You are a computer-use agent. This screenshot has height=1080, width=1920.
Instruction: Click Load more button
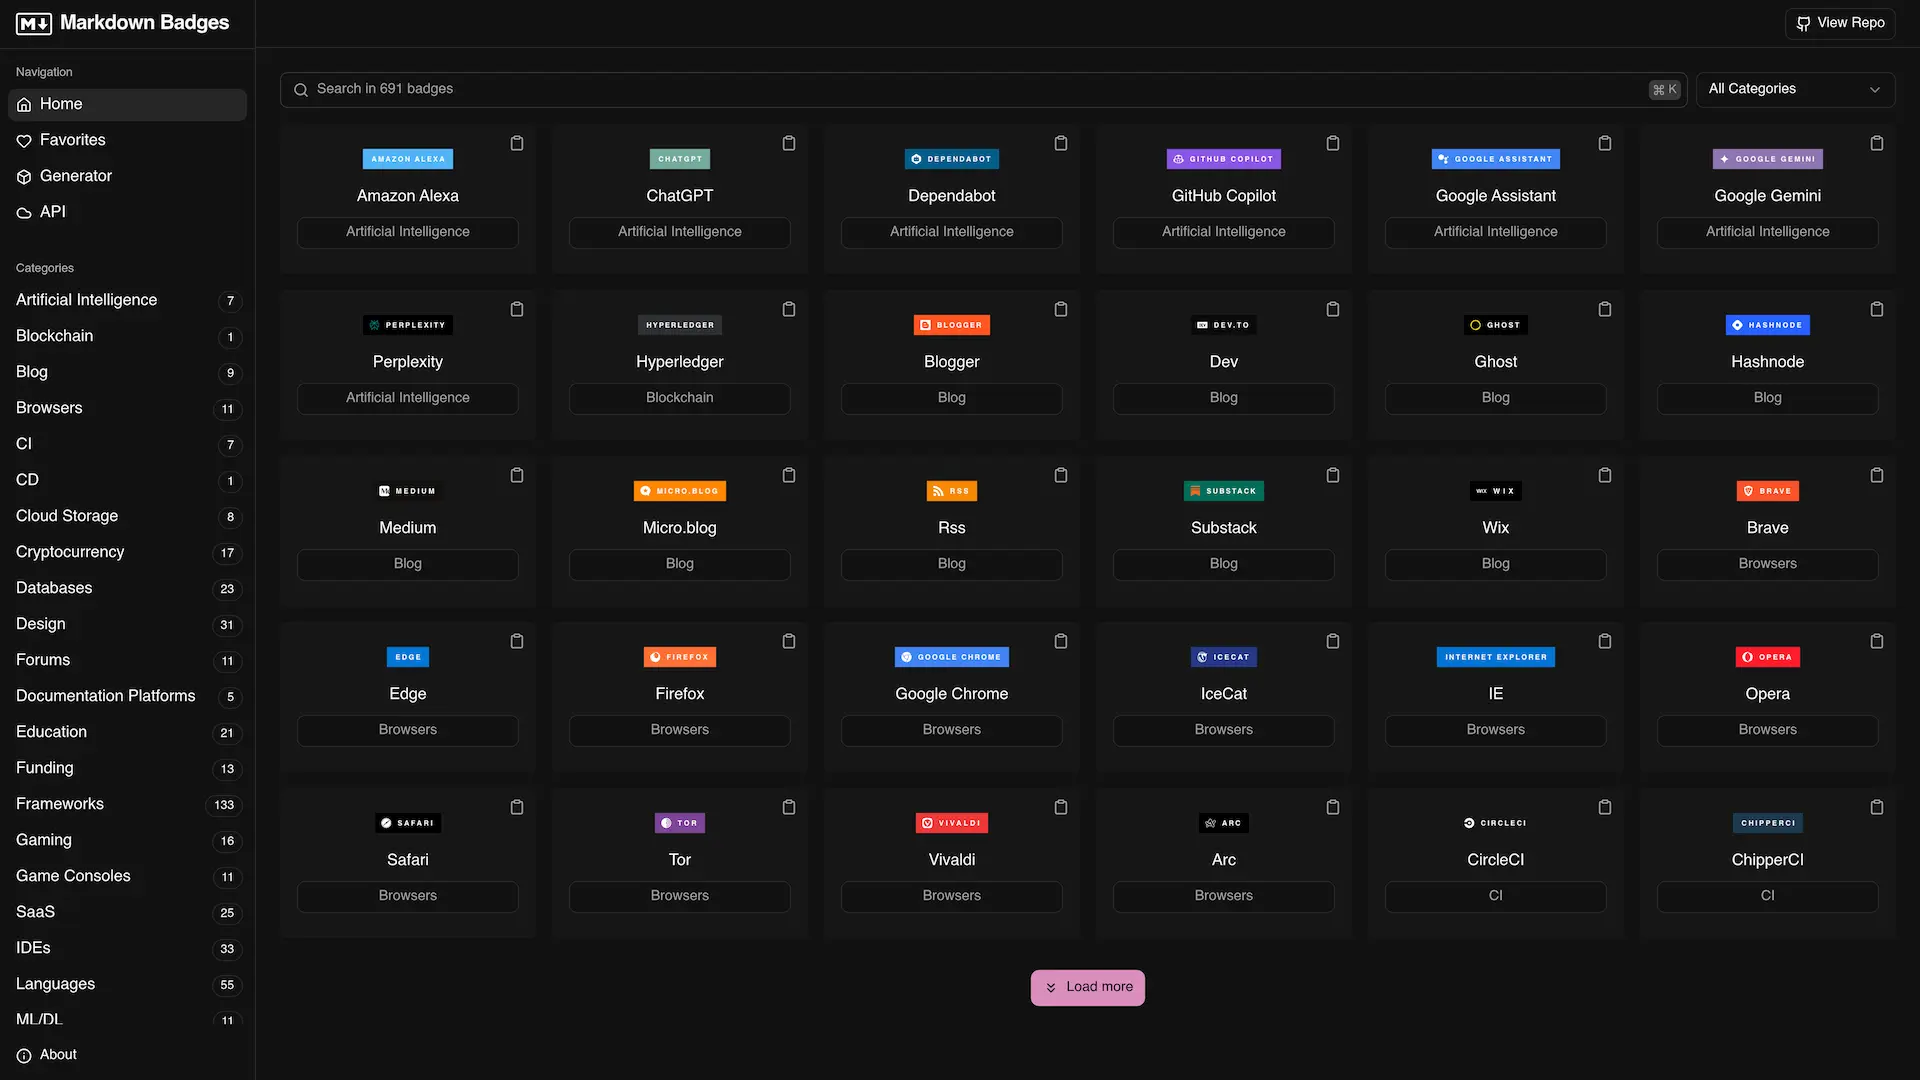[x=1088, y=987]
